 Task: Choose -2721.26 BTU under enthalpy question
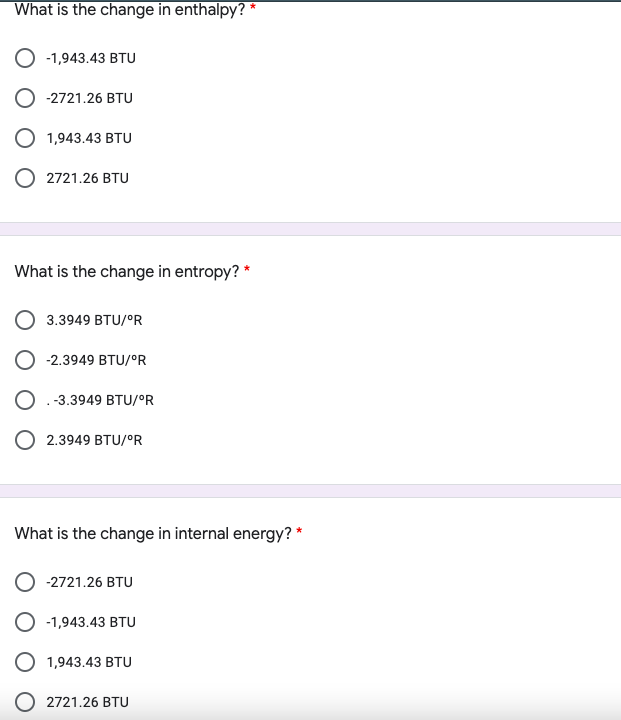(x=25, y=98)
